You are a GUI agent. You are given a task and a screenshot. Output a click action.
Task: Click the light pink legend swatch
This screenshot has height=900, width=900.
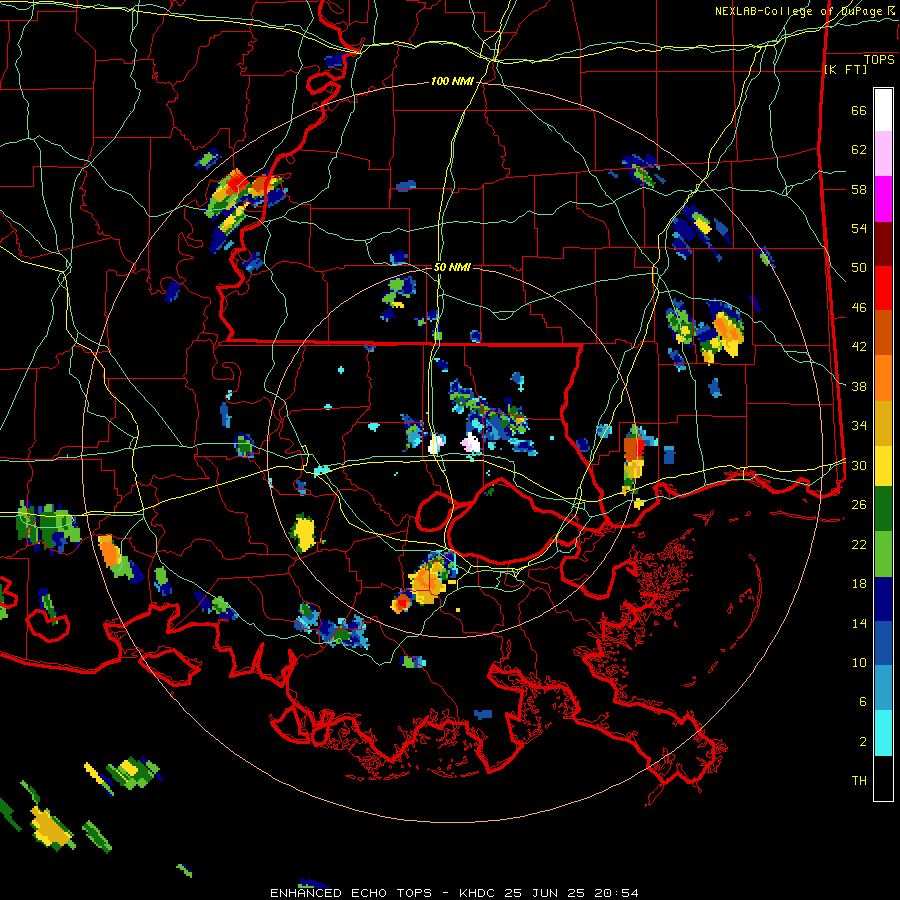pyautogui.click(x=883, y=153)
